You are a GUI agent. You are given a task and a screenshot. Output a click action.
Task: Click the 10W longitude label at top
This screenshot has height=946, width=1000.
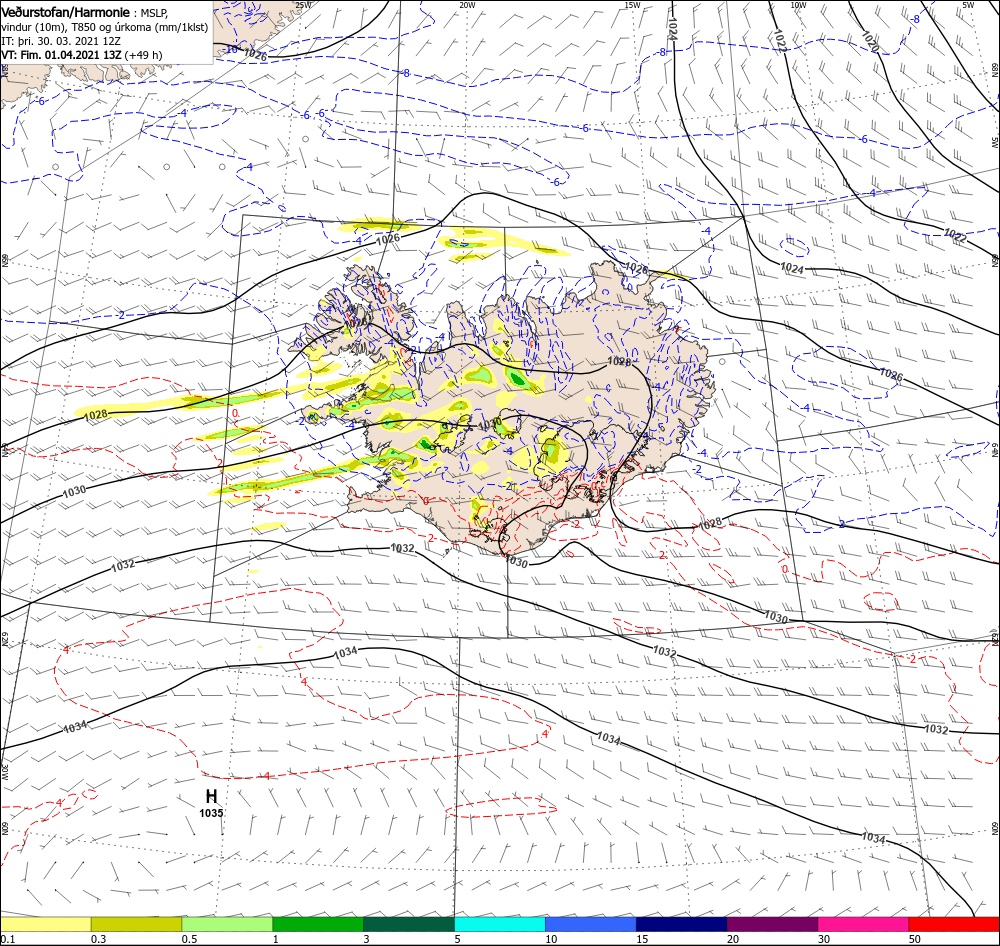click(798, 4)
